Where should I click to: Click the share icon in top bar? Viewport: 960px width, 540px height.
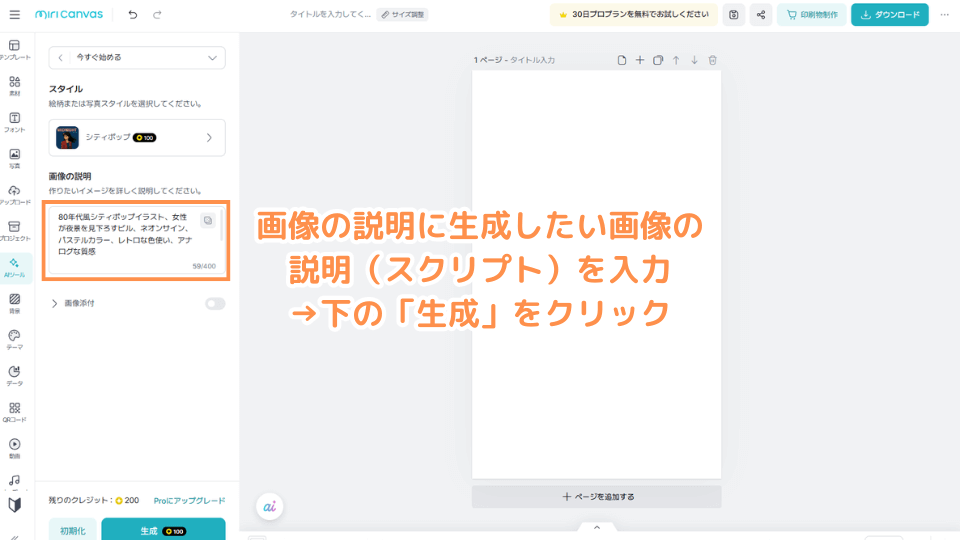(762, 15)
